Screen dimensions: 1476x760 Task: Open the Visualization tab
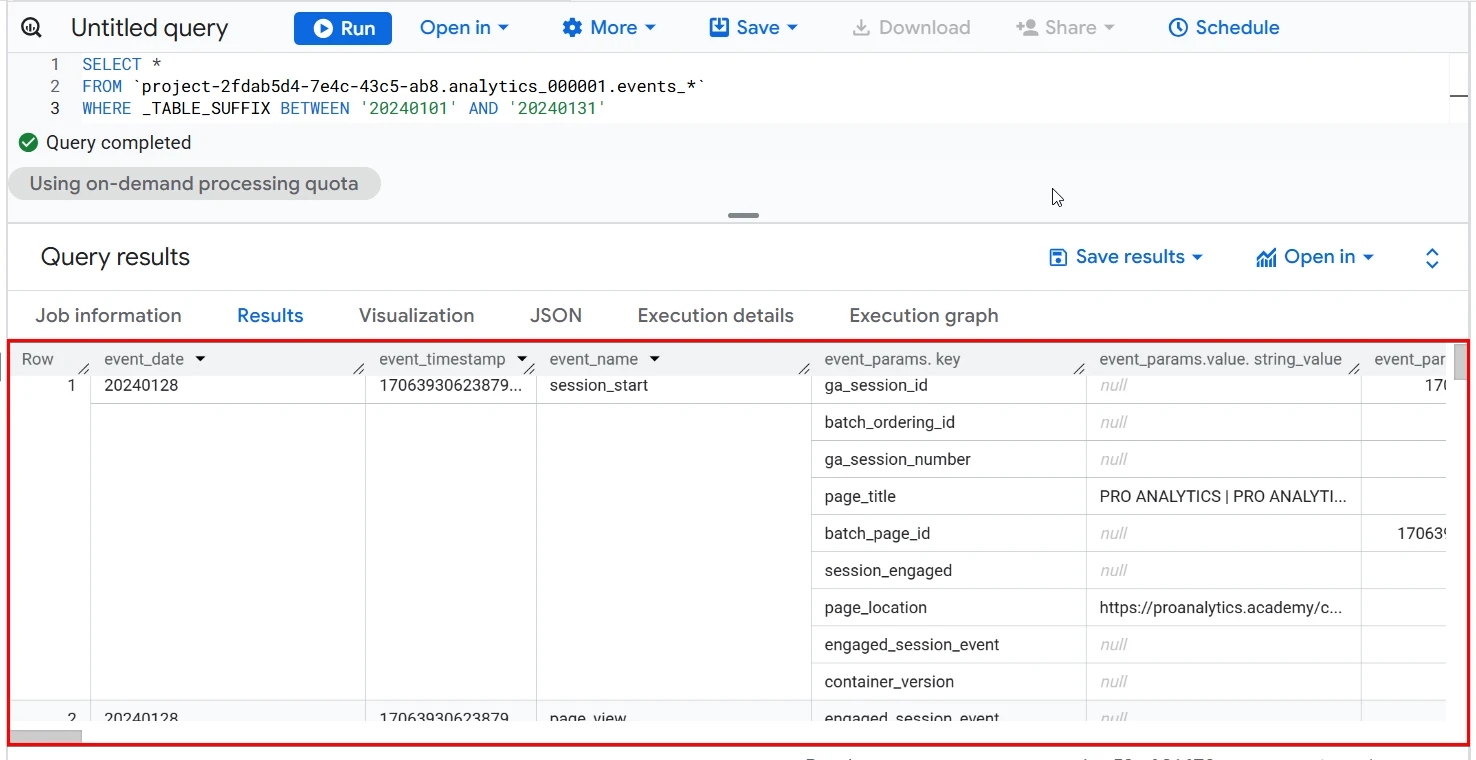pyautogui.click(x=417, y=316)
